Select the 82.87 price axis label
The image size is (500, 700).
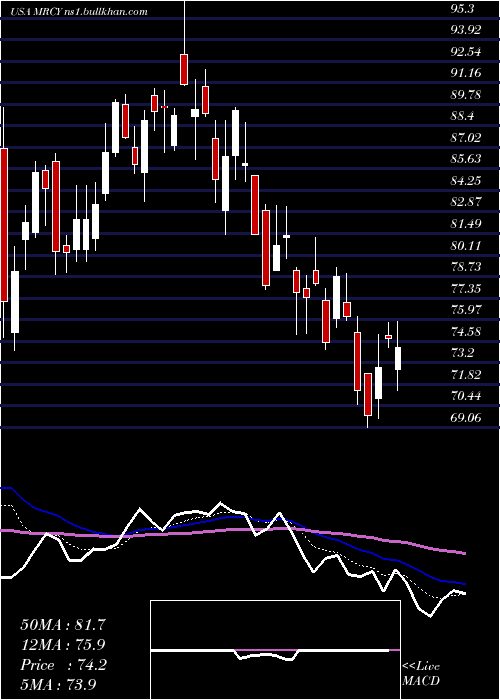pos(466,202)
